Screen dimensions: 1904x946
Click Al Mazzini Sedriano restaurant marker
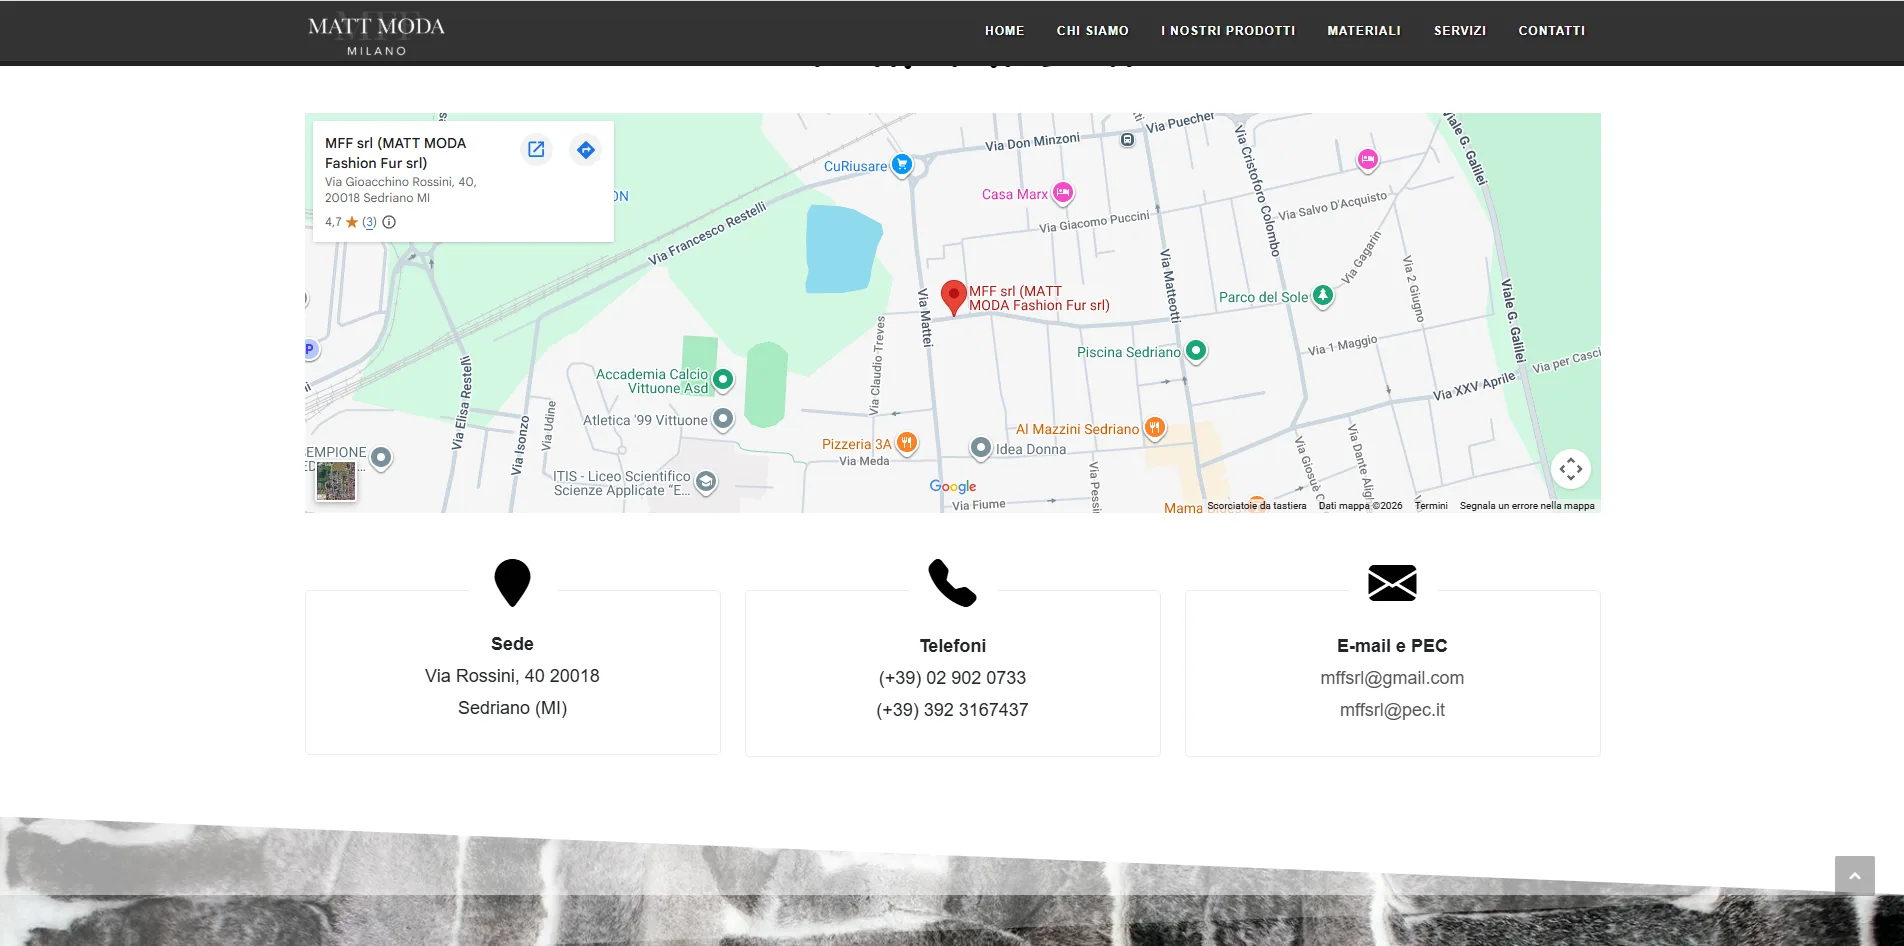1155,428
